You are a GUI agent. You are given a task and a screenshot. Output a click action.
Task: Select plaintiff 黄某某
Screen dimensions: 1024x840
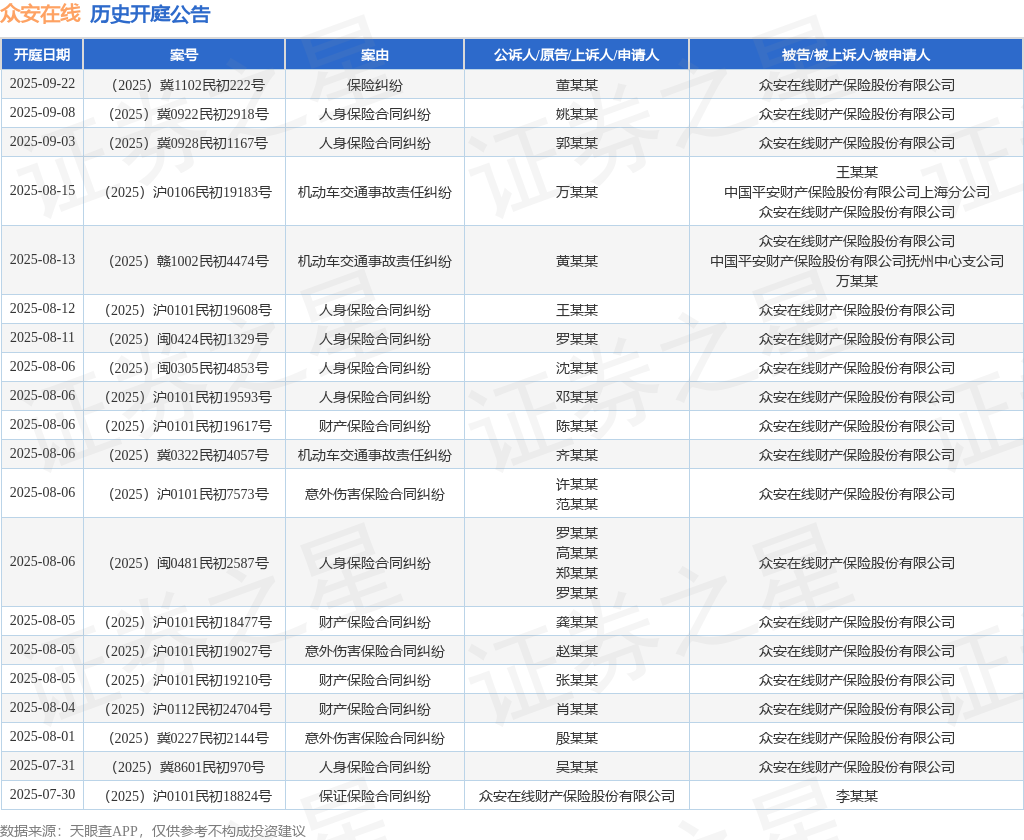[577, 261]
